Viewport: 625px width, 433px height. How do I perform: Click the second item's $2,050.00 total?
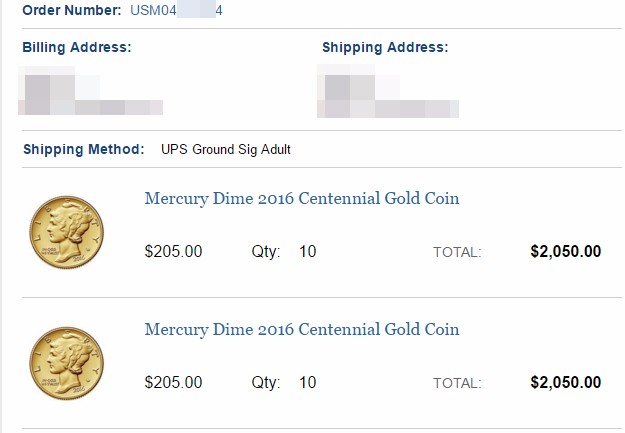click(566, 383)
